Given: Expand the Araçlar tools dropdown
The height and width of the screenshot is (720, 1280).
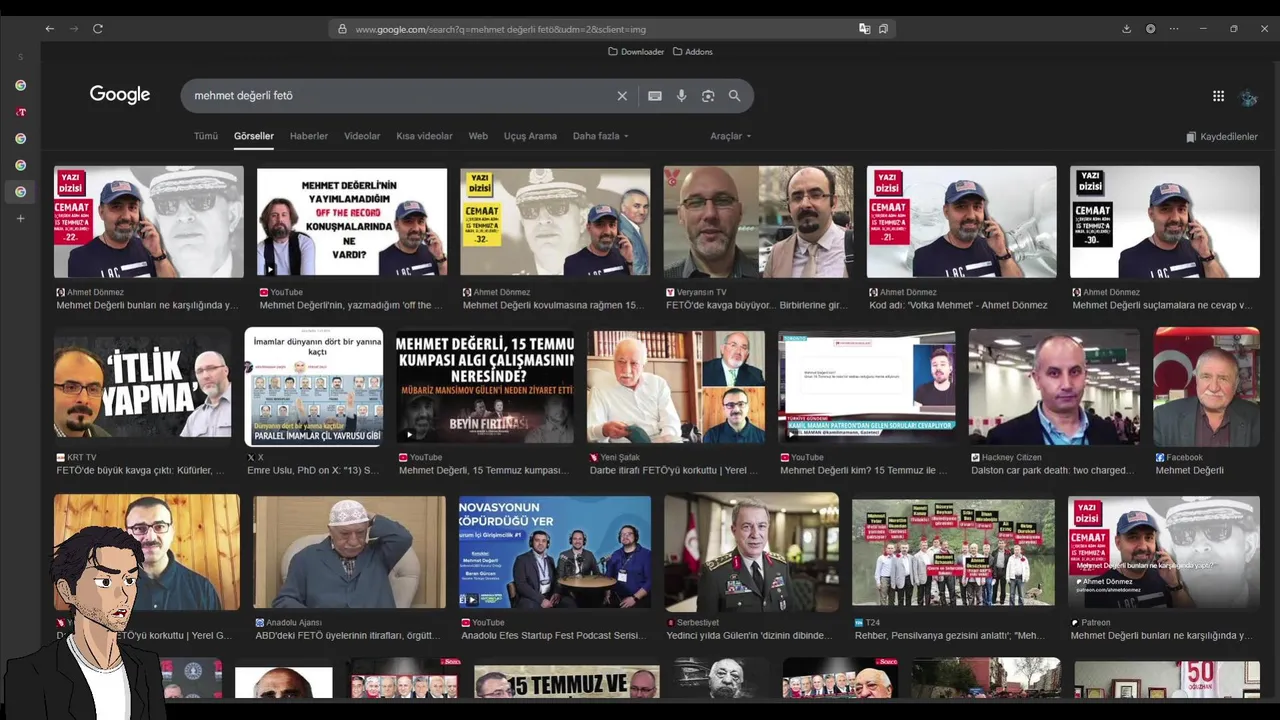Looking at the screenshot, I should pyautogui.click(x=730, y=136).
